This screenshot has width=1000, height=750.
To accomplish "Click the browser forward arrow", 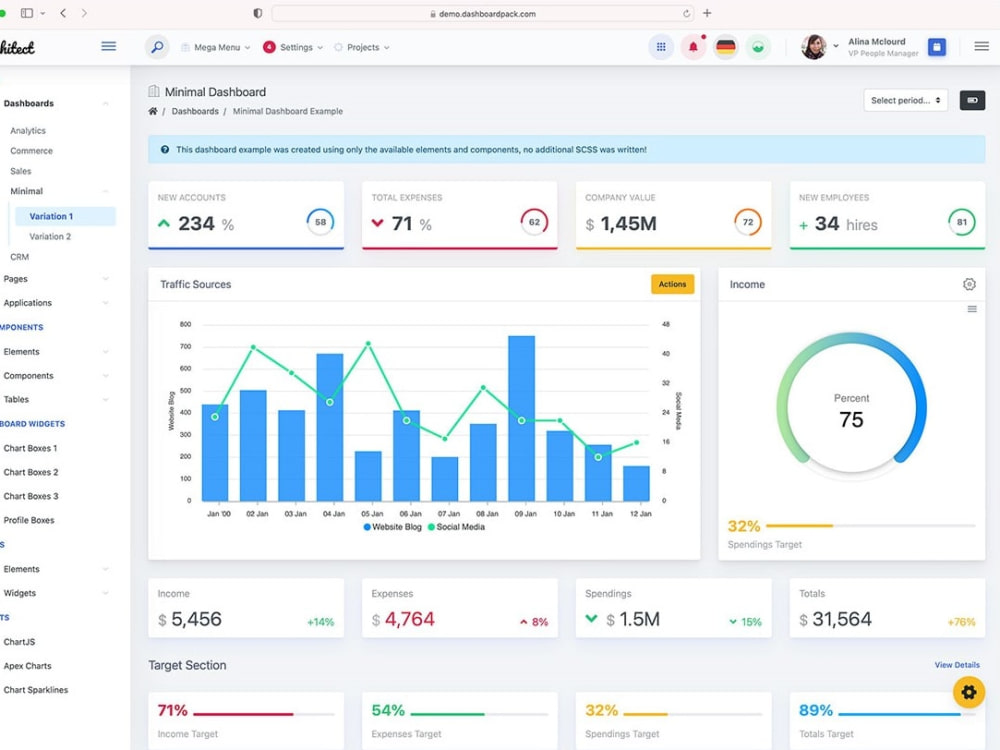I will tap(84, 13).
